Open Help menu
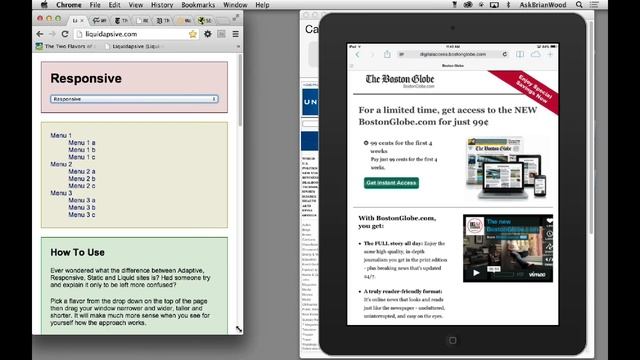Viewport: 640px width, 360px height. click(x=262, y=5)
